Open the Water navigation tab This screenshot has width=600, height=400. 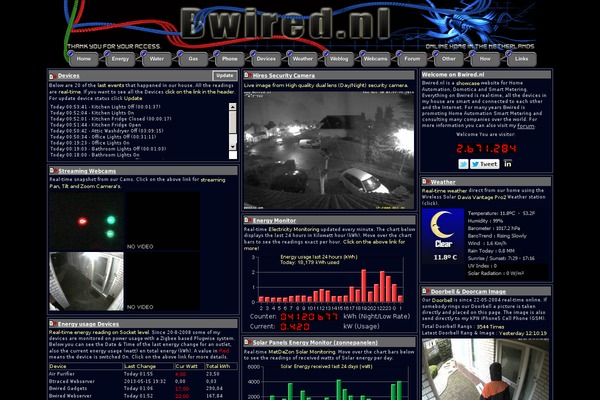(x=157, y=59)
